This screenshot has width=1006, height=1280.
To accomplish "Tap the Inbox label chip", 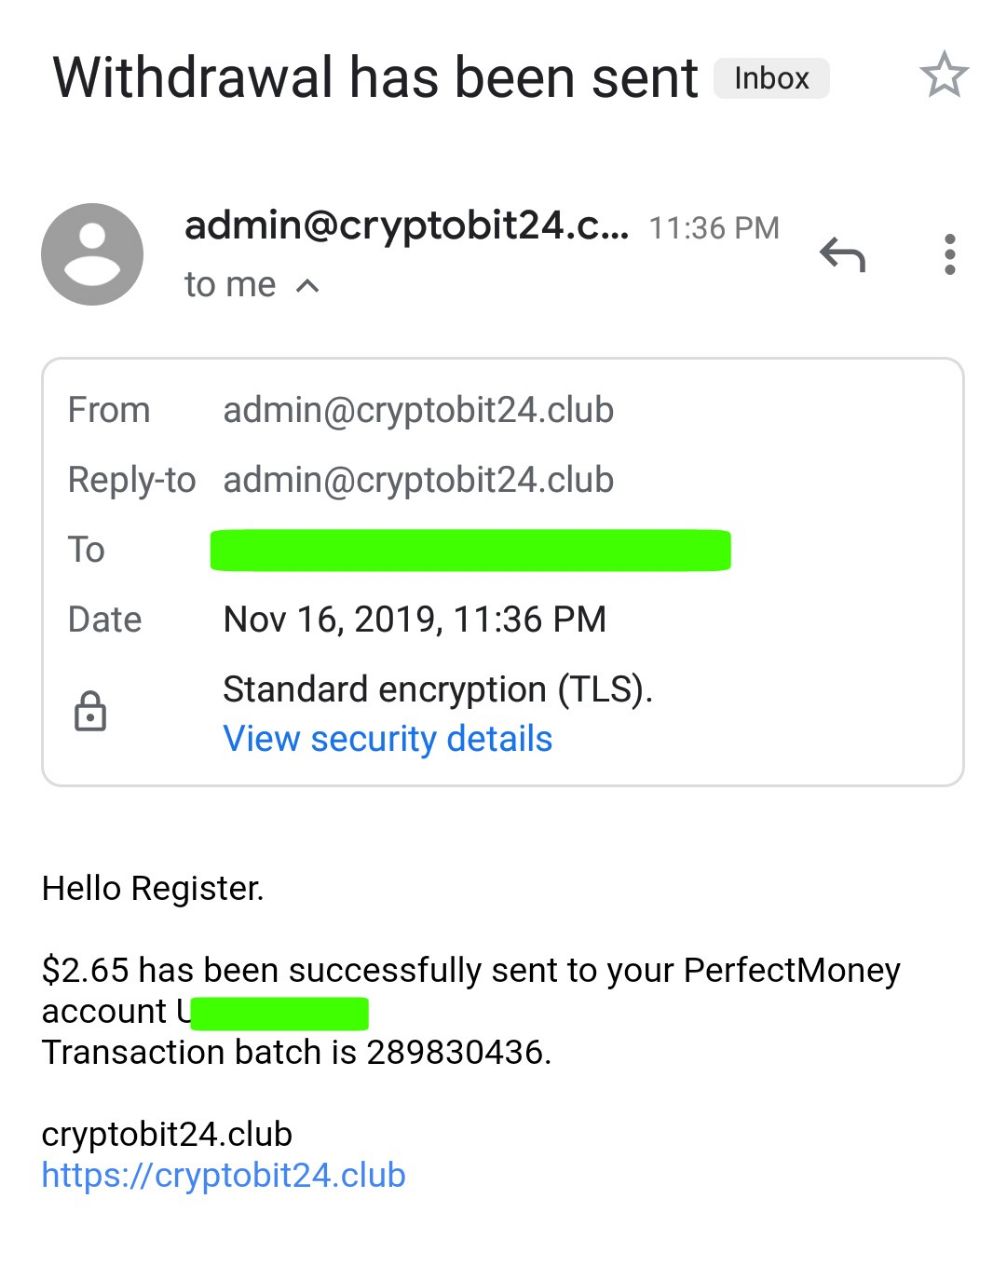I will (771, 79).
